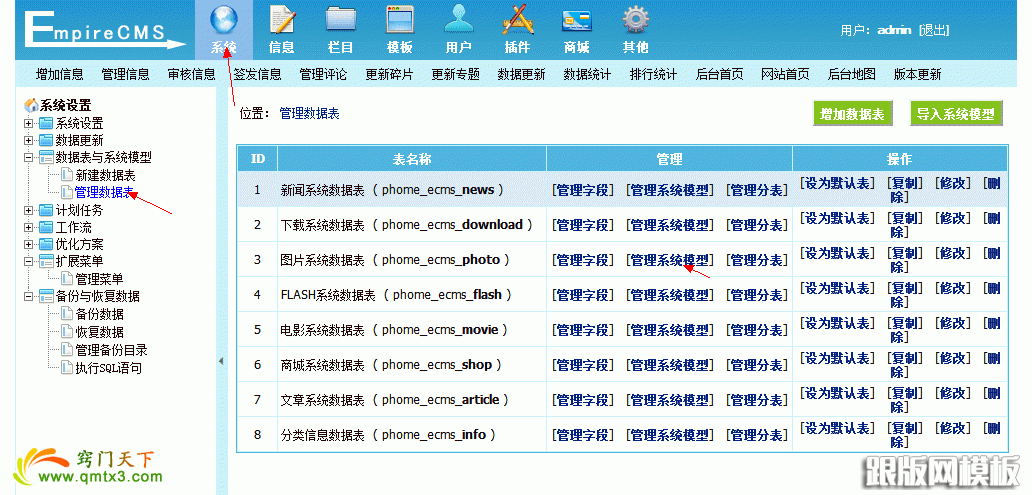The height and width of the screenshot is (495, 1032).
Task: Expand the 计划任务 tree node
Action: tap(29, 211)
